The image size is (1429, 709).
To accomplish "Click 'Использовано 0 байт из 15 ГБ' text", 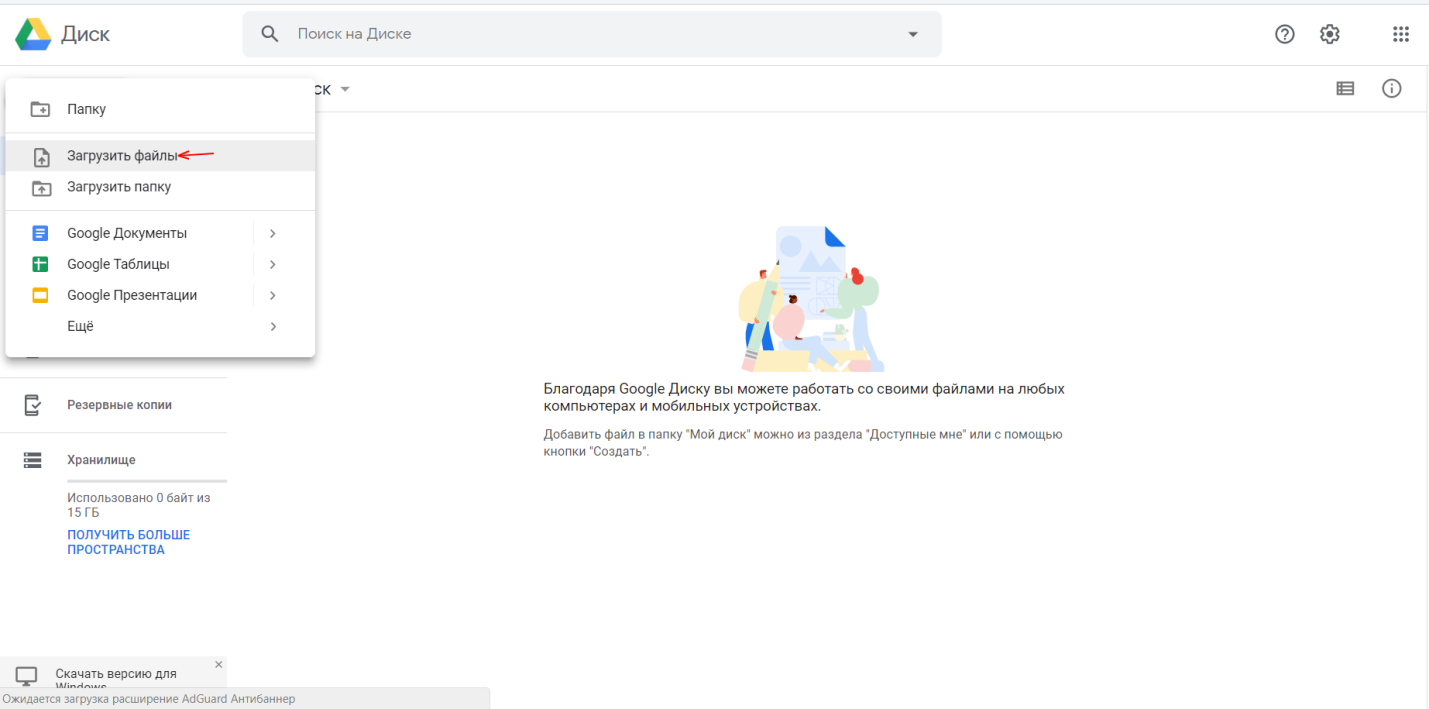I will pyautogui.click(x=139, y=505).
